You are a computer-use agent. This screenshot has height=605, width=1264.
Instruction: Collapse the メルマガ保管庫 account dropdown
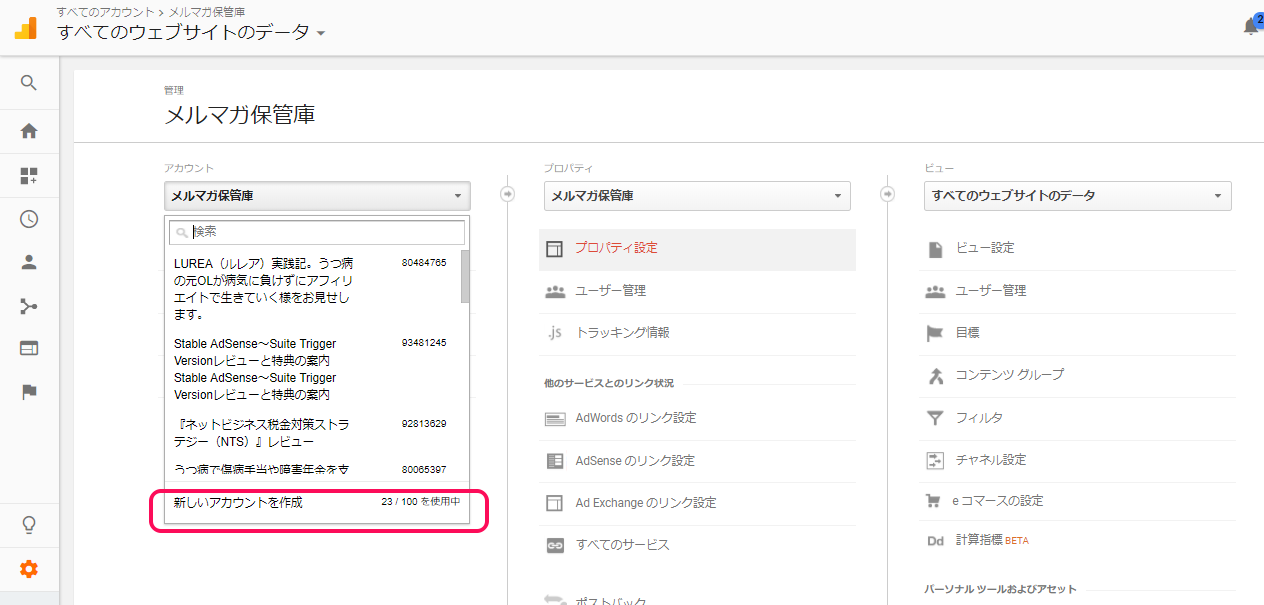(316, 196)
